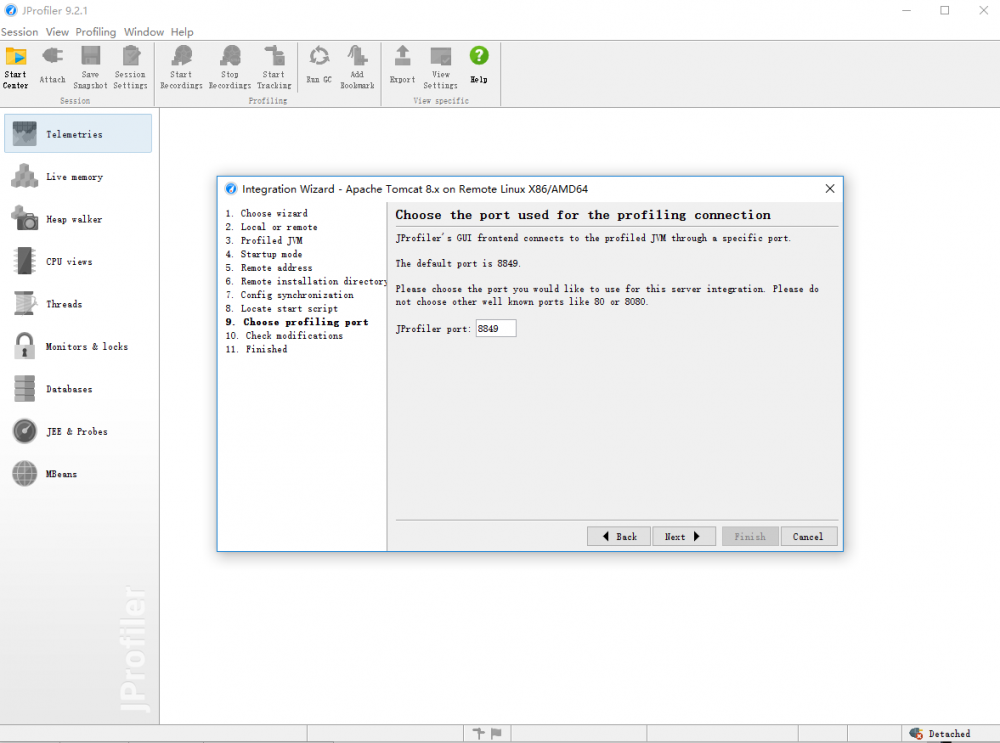Image resolution: width=1000 pixels, height=743 pixels.
Task: Select the Telemetries section
Action: pyautogui.click(x=78, y=134)
